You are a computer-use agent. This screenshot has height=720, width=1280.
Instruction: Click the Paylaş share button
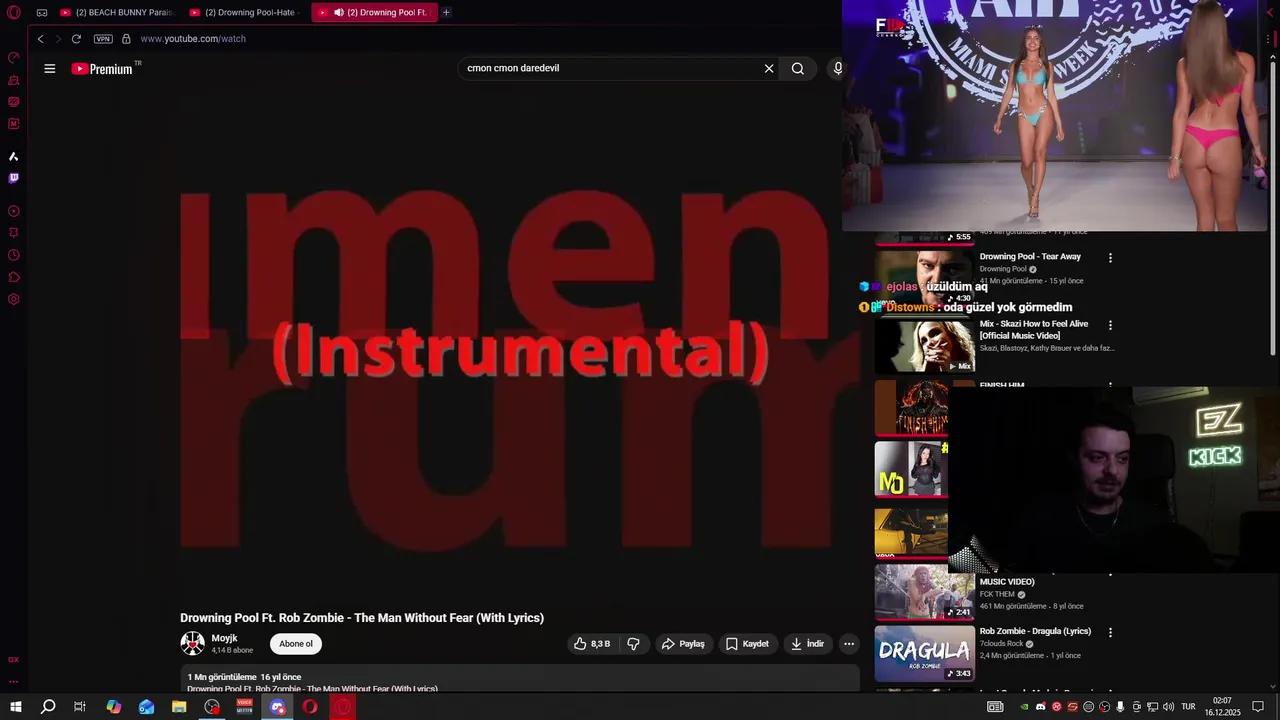(683, 644)
